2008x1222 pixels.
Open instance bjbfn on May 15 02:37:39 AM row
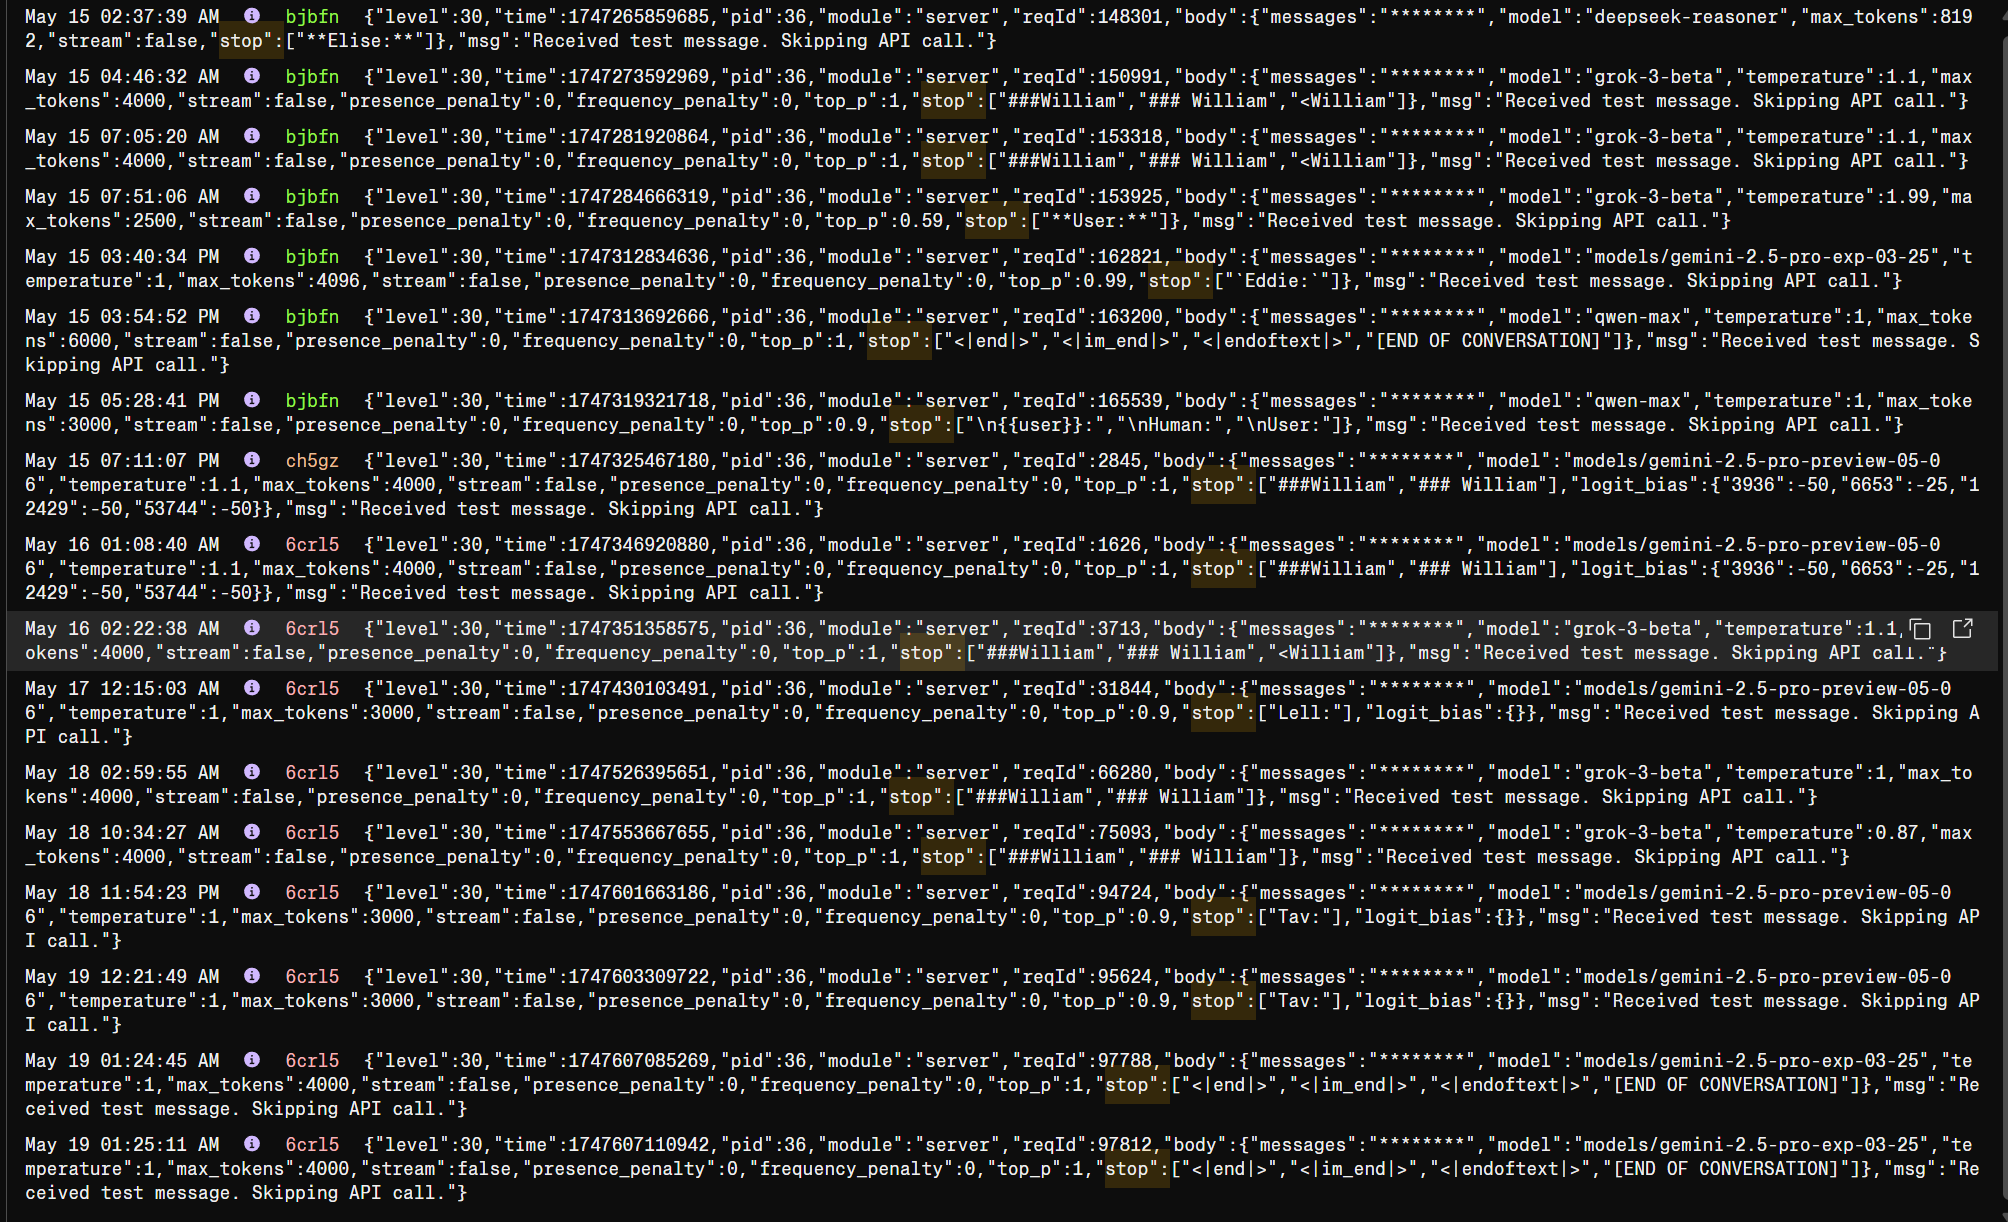click(x=312, y=17)
